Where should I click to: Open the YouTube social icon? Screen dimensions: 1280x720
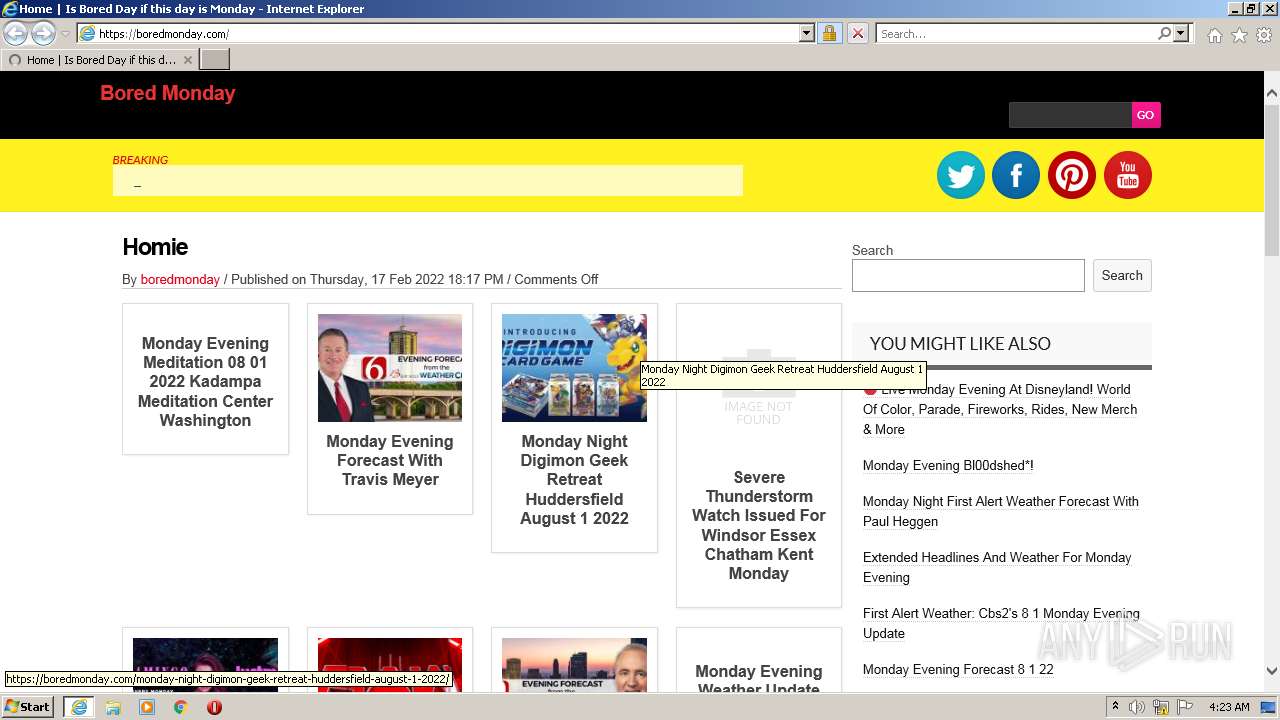pyautogui.click(x=1128, y=175)
